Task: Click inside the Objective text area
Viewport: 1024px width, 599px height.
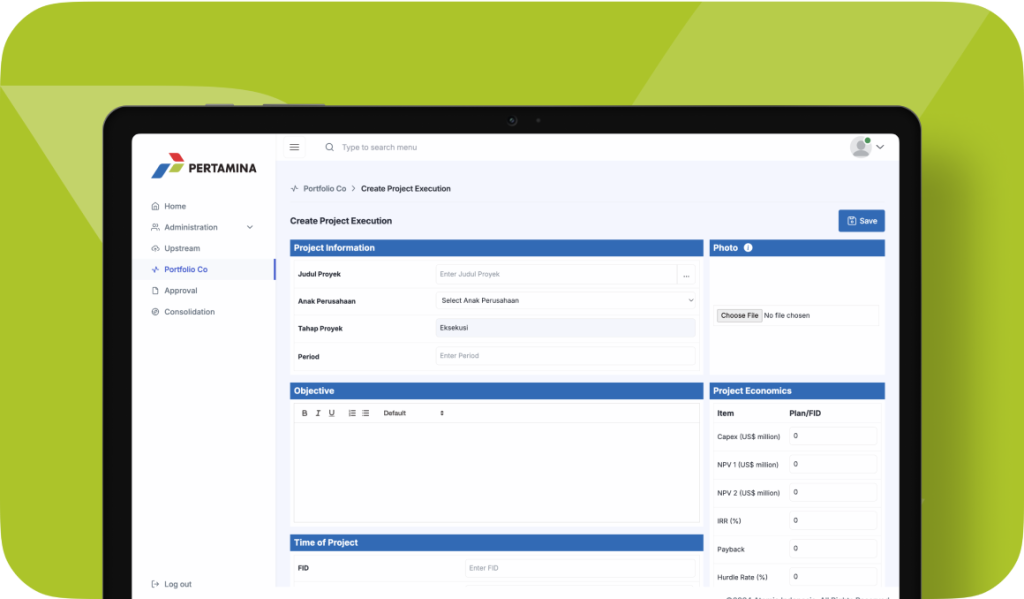Action: [x=496, y=472]
